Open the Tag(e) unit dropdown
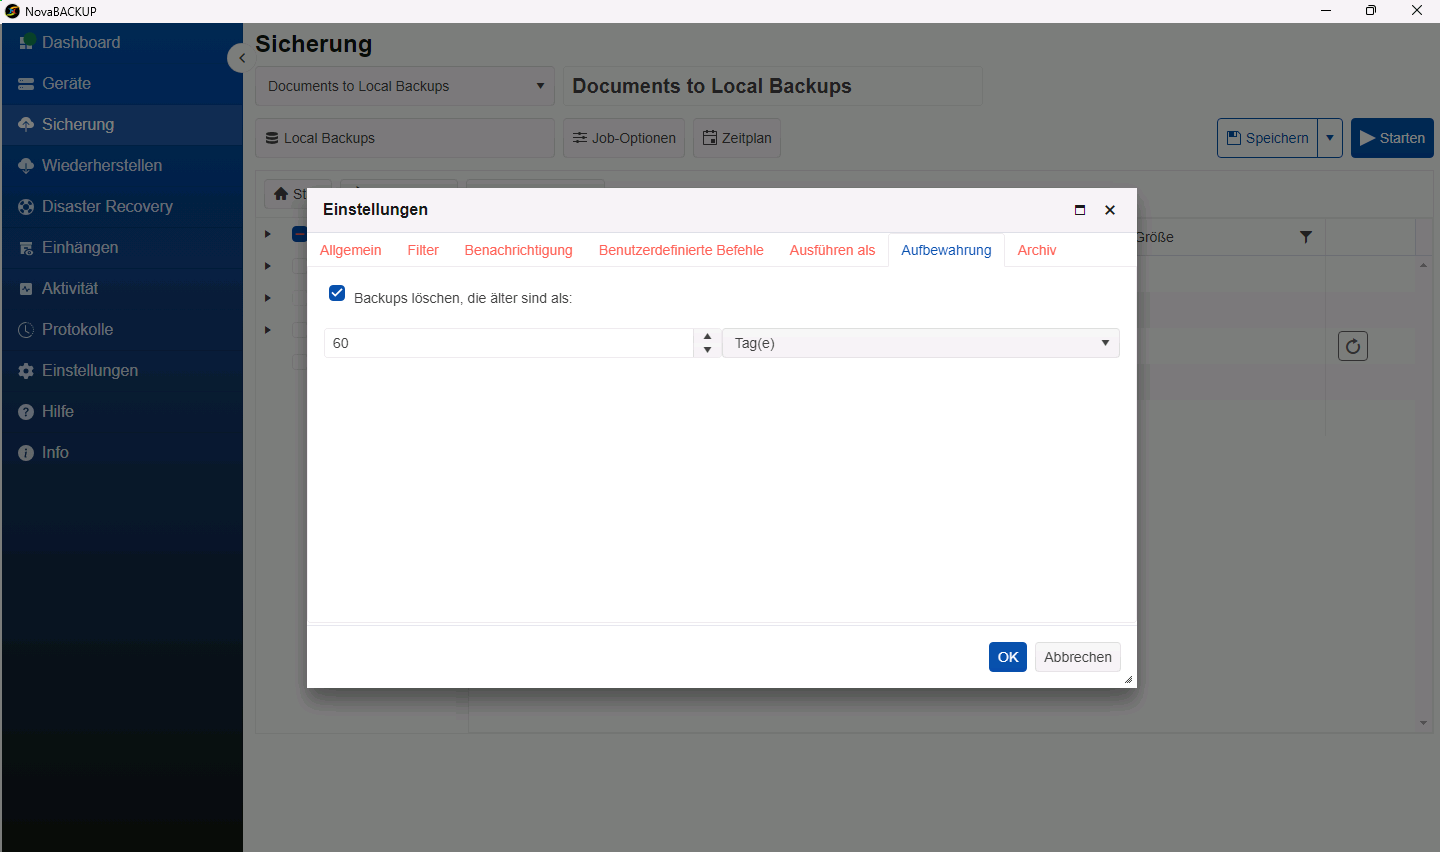Viewport: 1440px width, 852px height. coord(921,343)
